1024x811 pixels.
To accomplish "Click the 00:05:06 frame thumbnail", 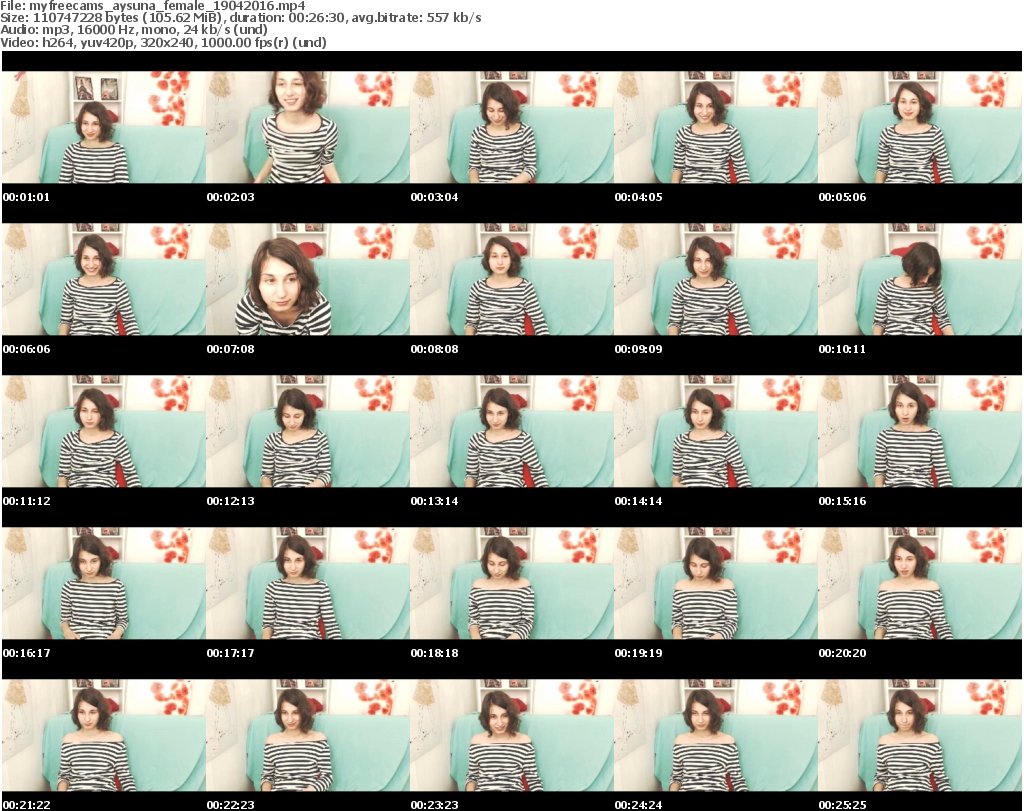I will 920,127.
